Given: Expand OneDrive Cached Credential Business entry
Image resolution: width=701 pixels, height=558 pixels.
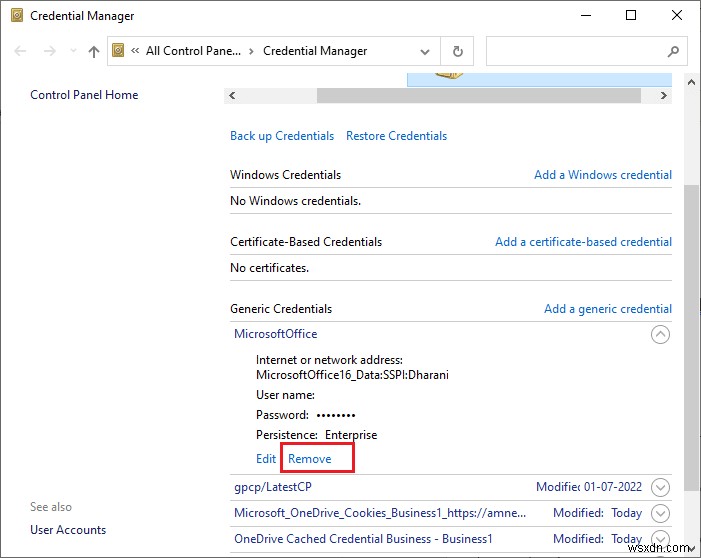Looking at the screenshot, I should pos(660,539).
